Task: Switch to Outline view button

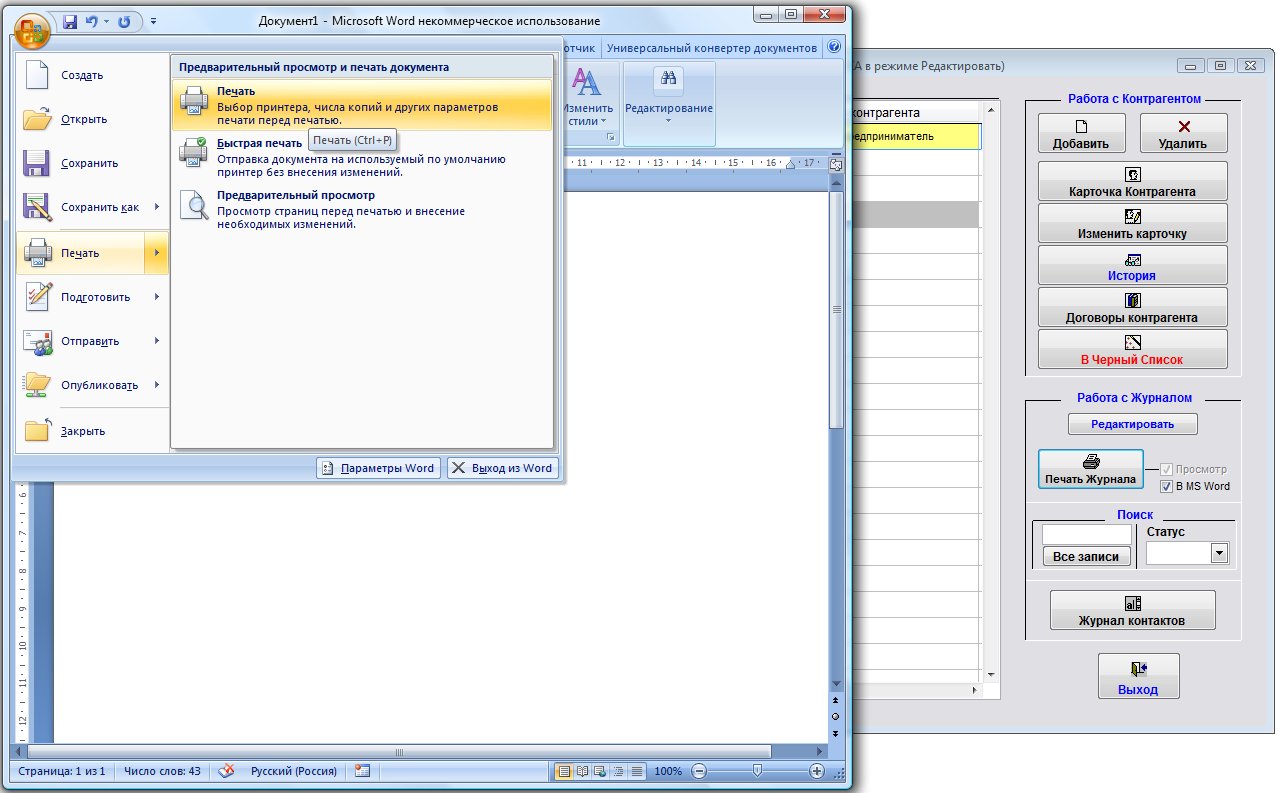Action: click(x=618, y=771)
